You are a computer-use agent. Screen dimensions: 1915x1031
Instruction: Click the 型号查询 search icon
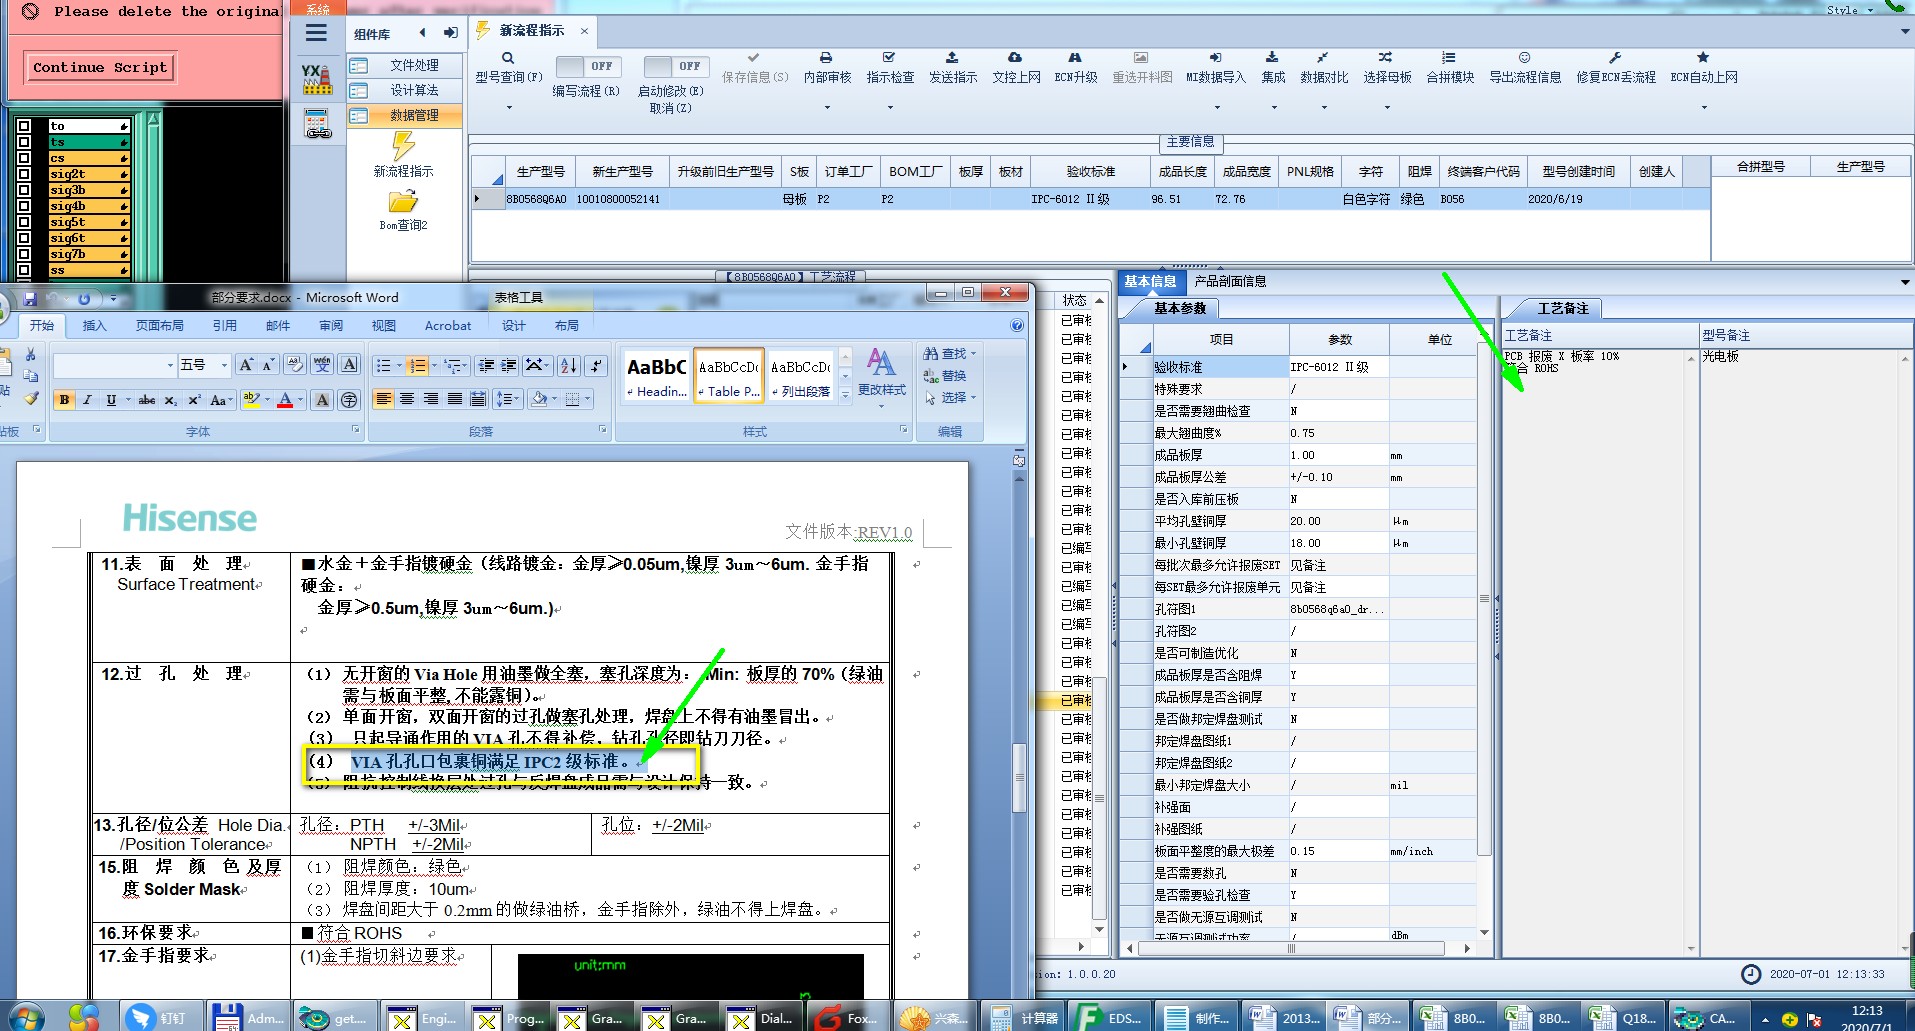point(508,58)
